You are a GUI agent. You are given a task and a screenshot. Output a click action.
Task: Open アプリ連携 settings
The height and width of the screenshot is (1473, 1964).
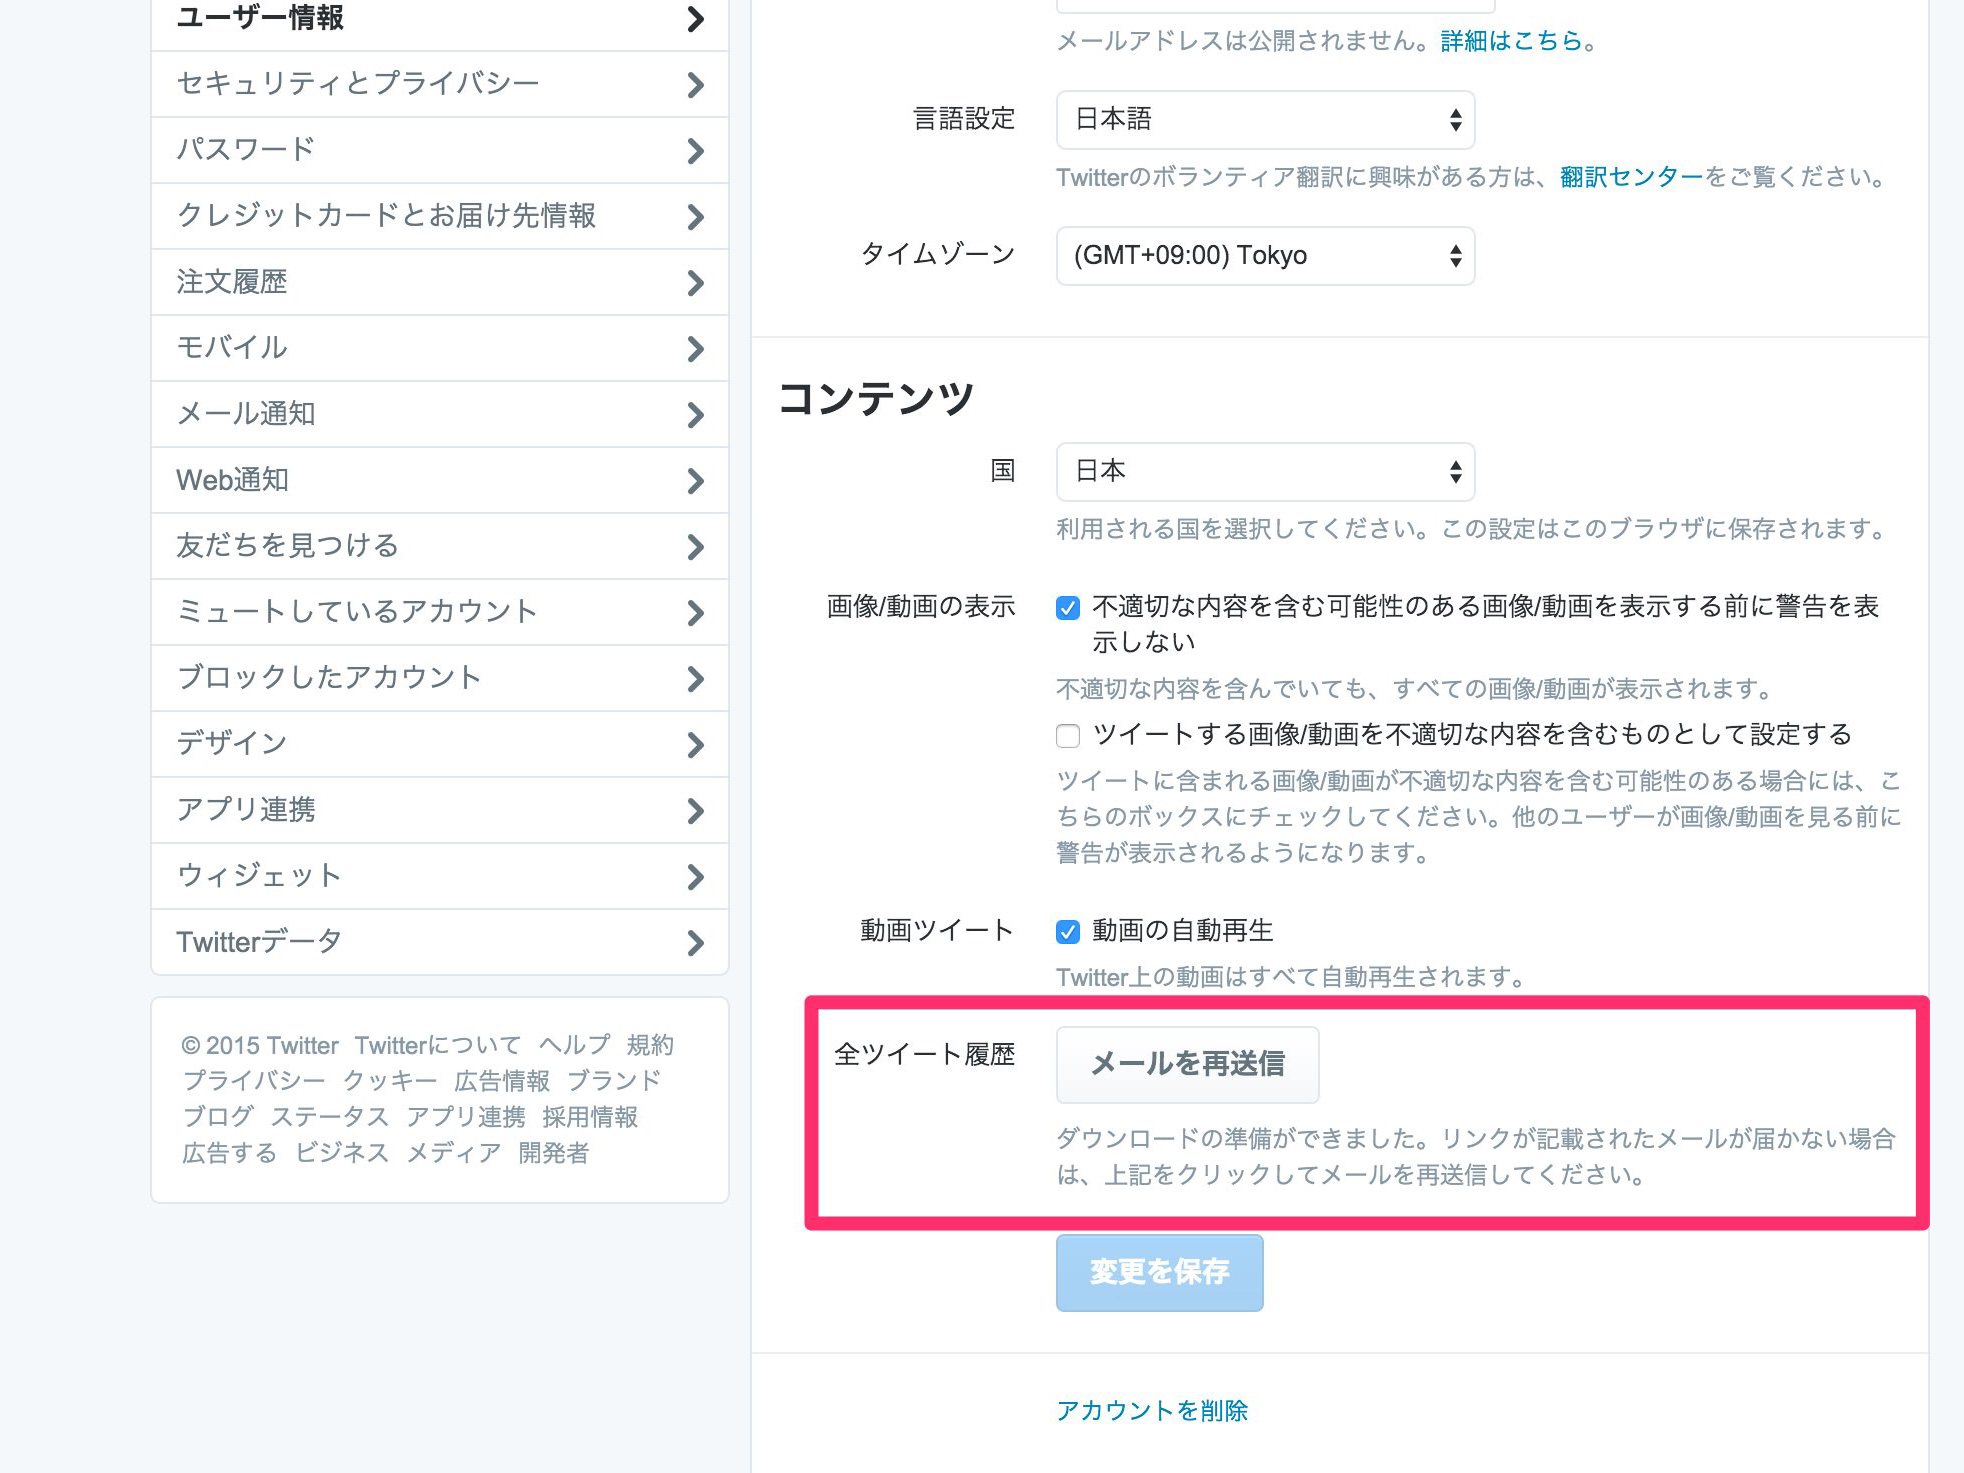[x=440, y=810]
